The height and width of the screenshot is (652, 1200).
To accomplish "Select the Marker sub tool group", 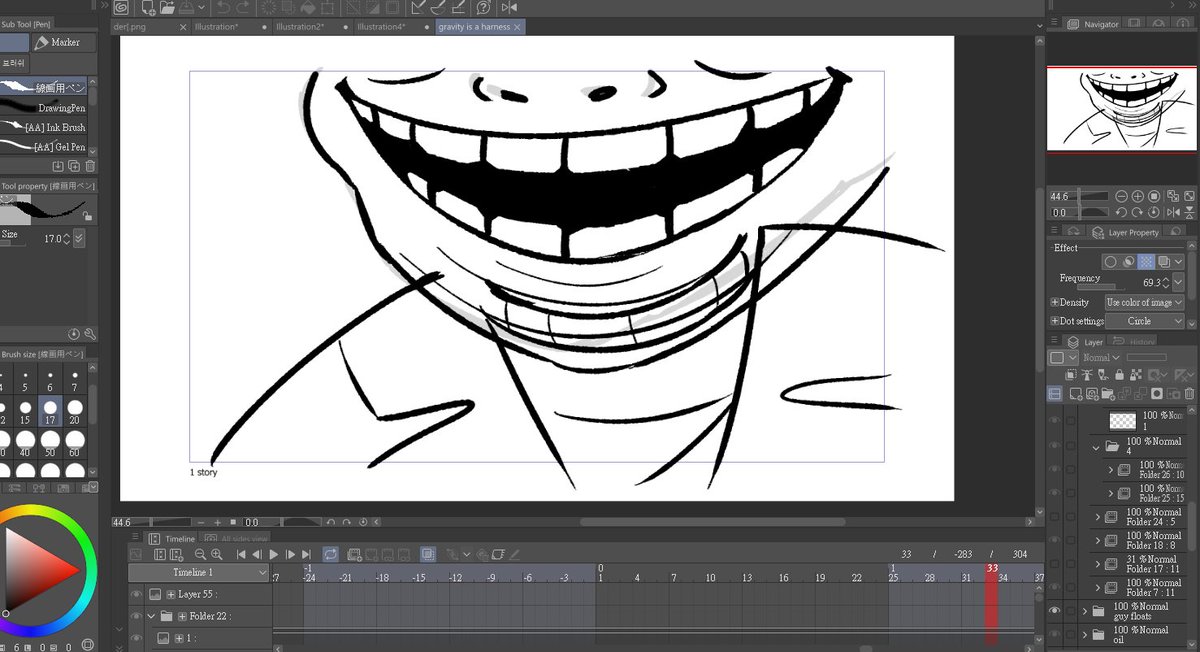I will pos(62,42).
